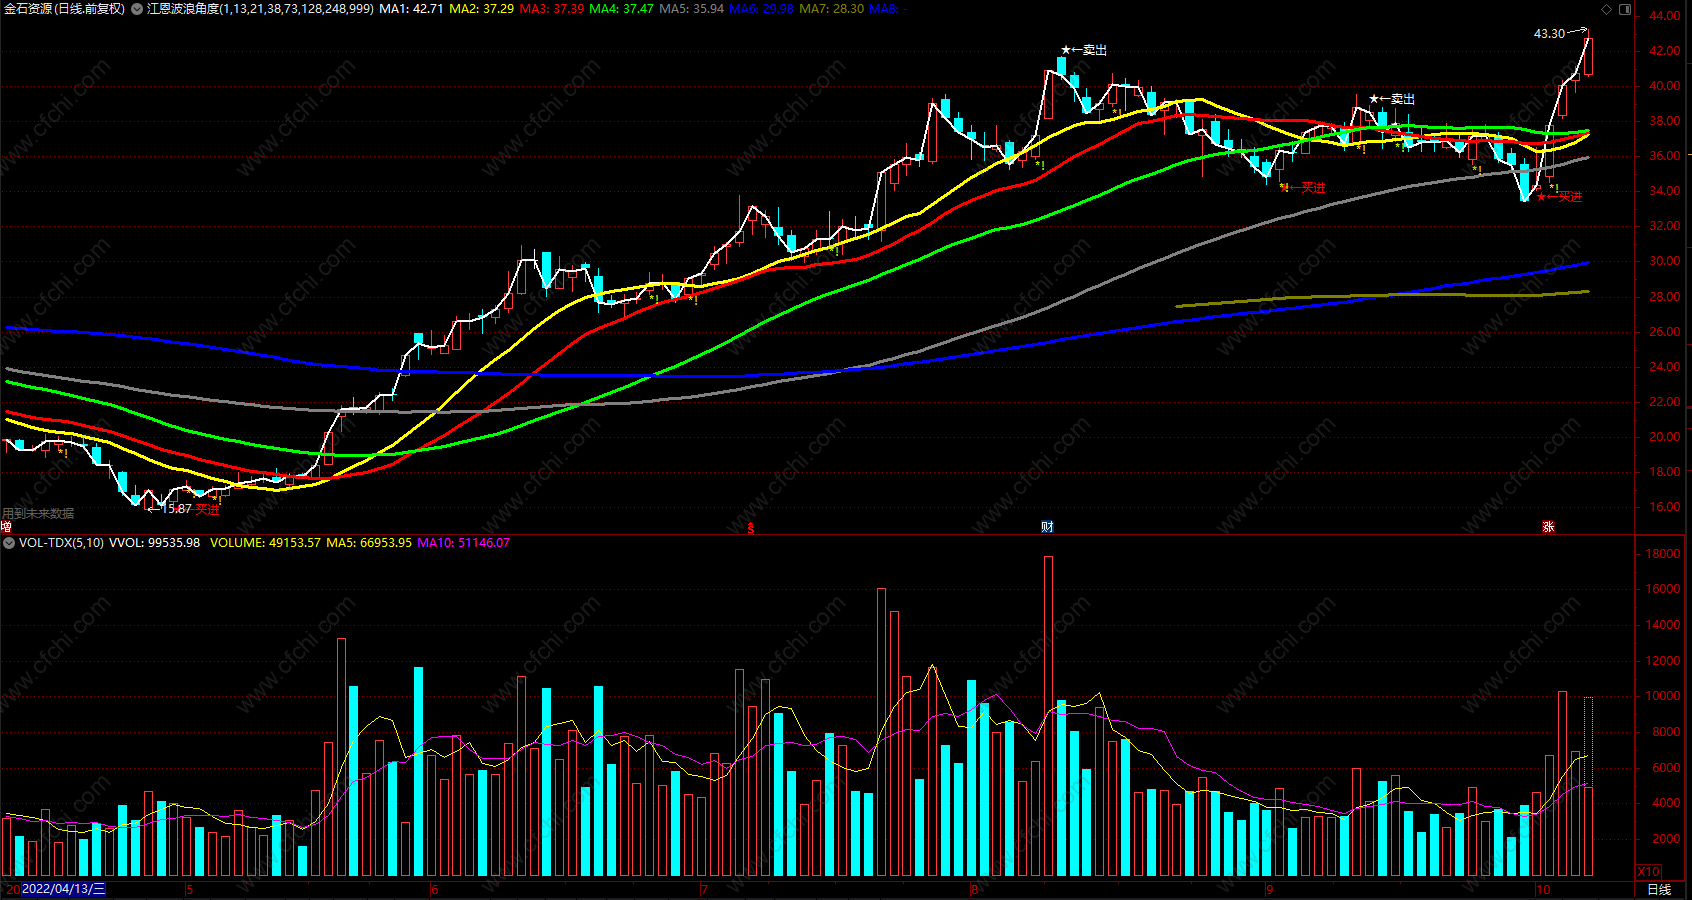Click the 增 event marker on timeline
1692x900 pixels.
(x=6, y=527)
